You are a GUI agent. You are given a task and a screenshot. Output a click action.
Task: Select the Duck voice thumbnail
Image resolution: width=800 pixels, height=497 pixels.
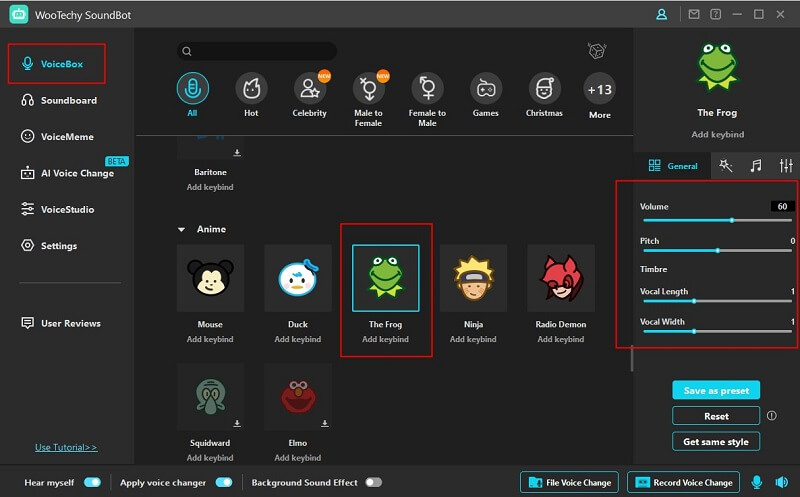pyautogui.click(x=298, y=278)
